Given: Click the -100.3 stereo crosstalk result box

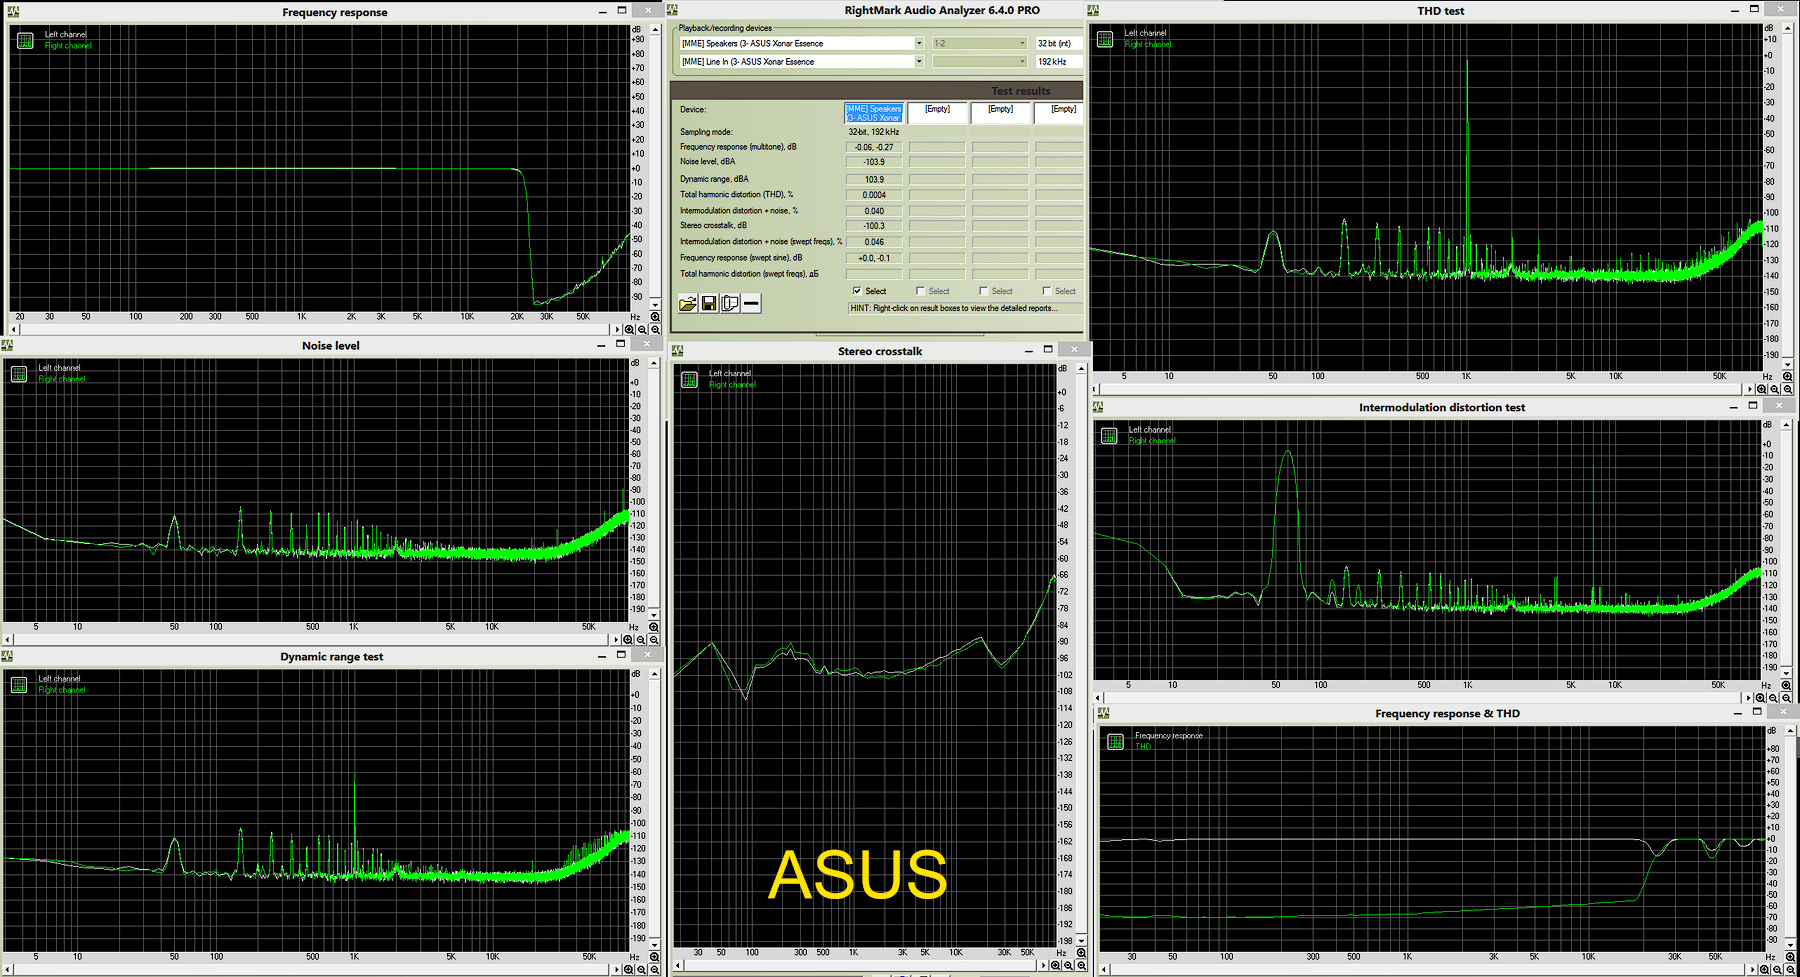Looking at the screenshot, I should click(874, 226).
